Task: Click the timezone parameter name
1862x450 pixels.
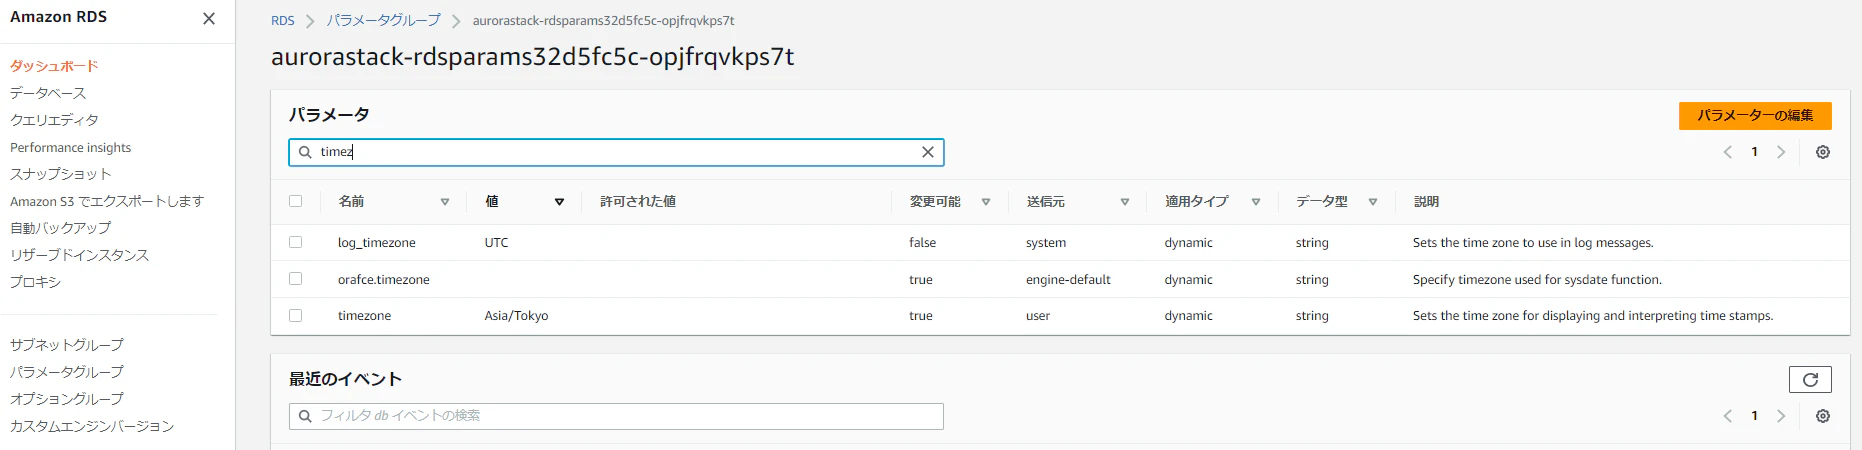Action: (364, 316)
